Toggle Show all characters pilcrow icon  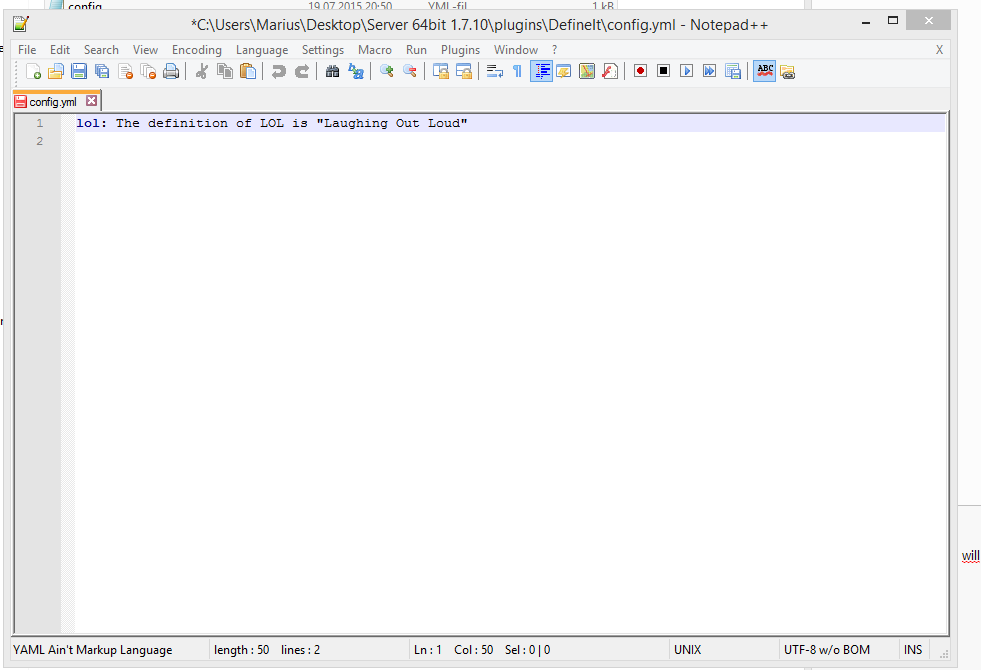tap(517, 71)
